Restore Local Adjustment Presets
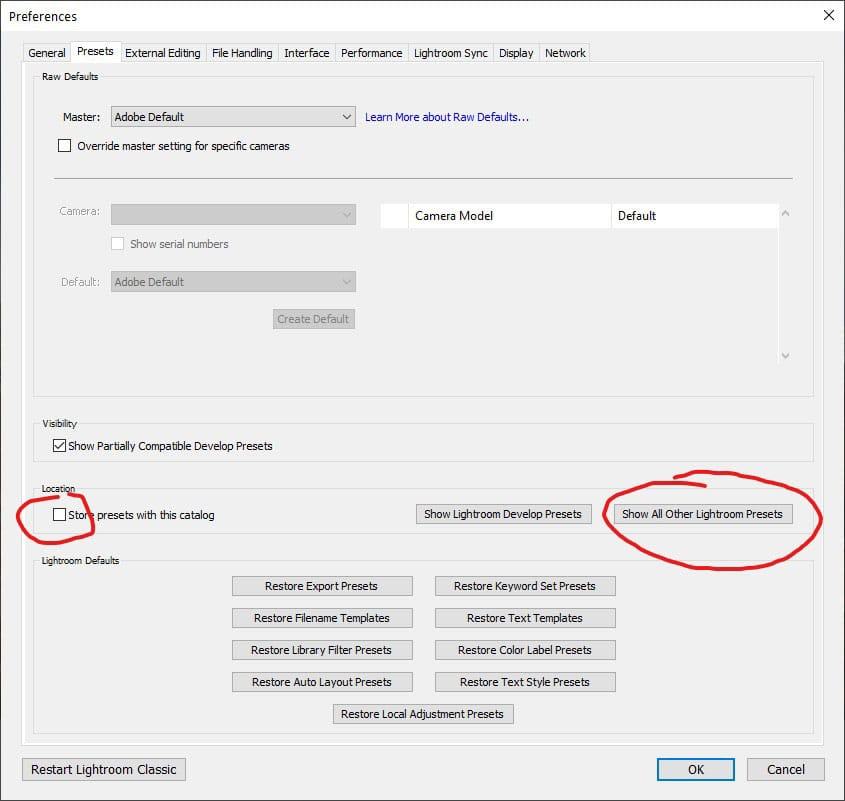Image resolution: width=845 pixels, height=801 pixels. tap(422, 714)
